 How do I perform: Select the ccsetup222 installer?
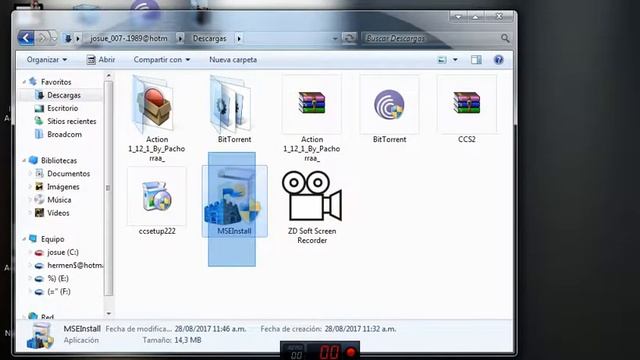coord(157,196)
